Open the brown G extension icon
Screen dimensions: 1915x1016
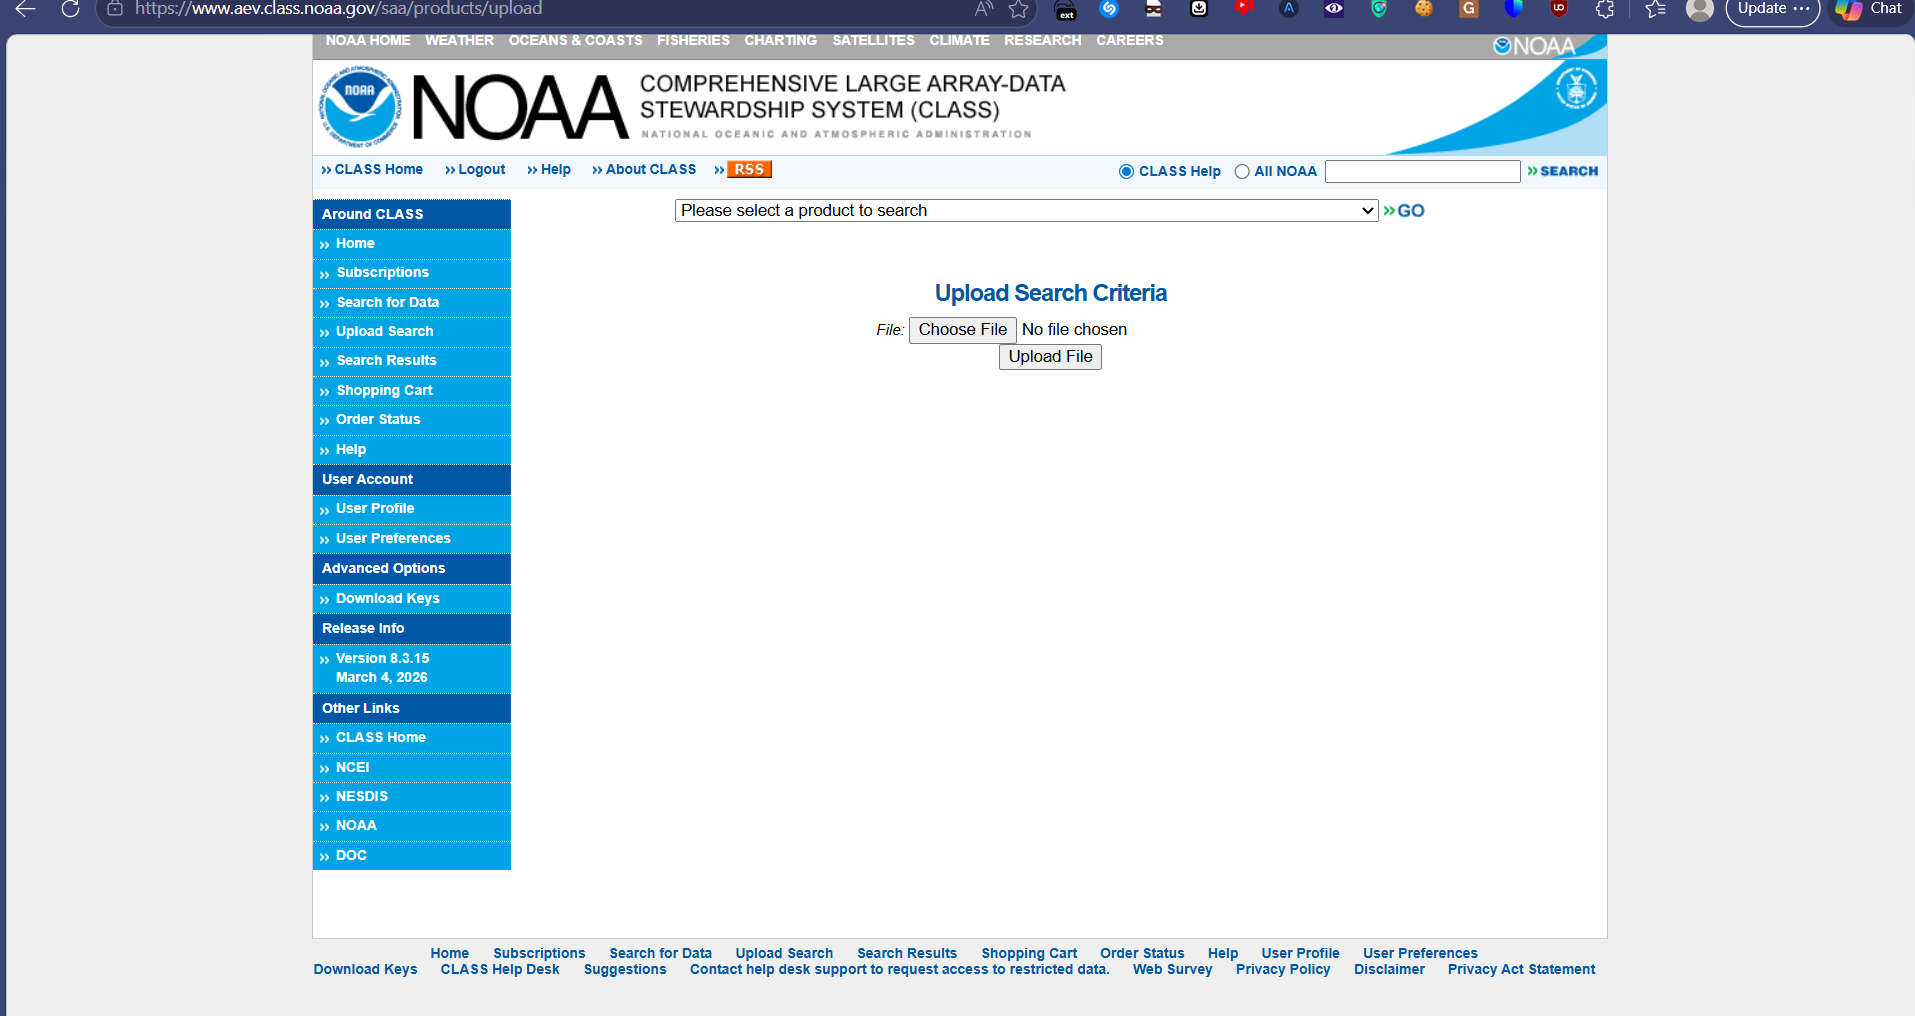point(1469,9)
